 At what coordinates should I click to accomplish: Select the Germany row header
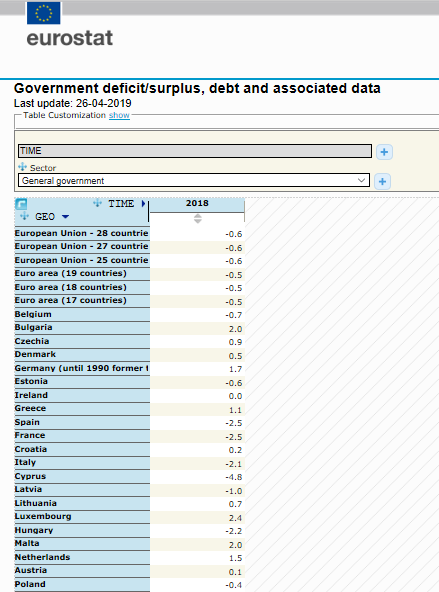click(82, 368)
